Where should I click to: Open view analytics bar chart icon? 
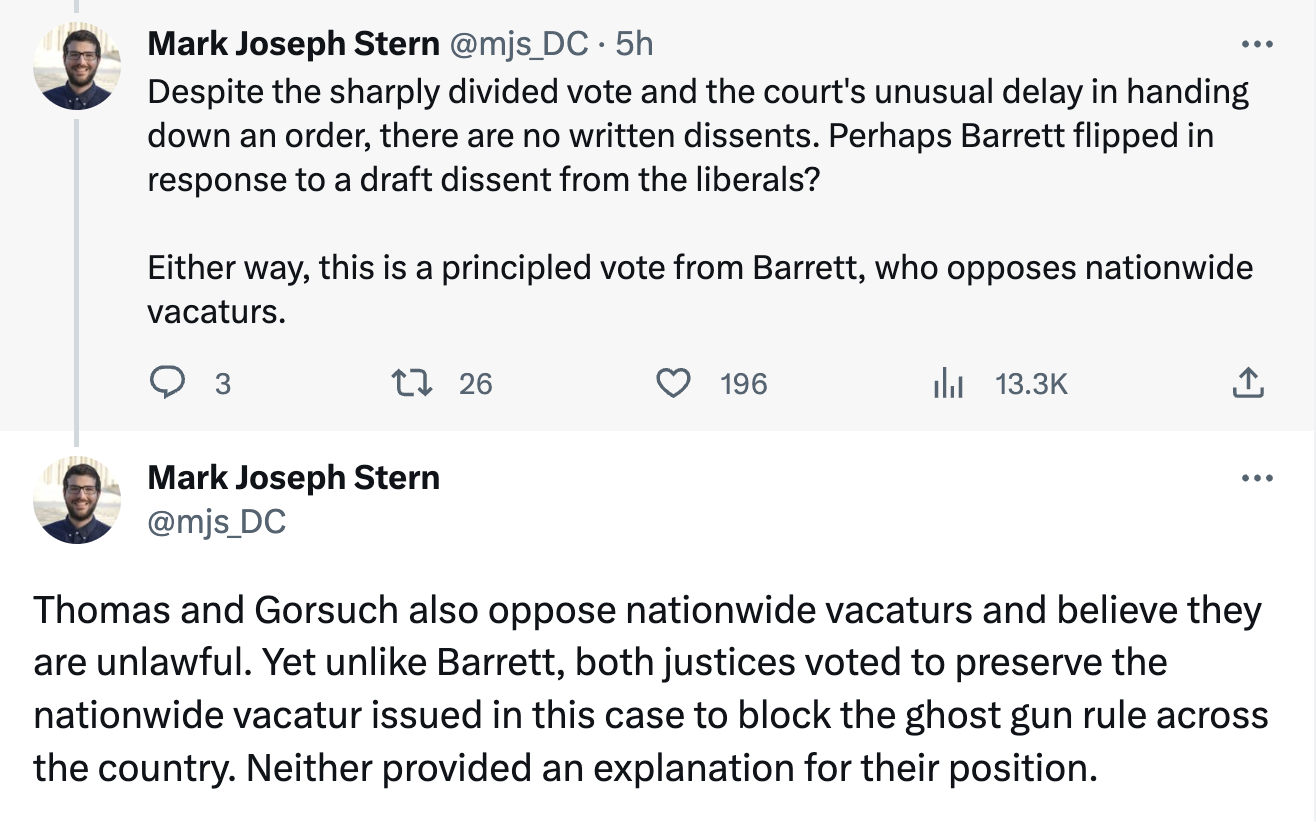tap(946, 382)
